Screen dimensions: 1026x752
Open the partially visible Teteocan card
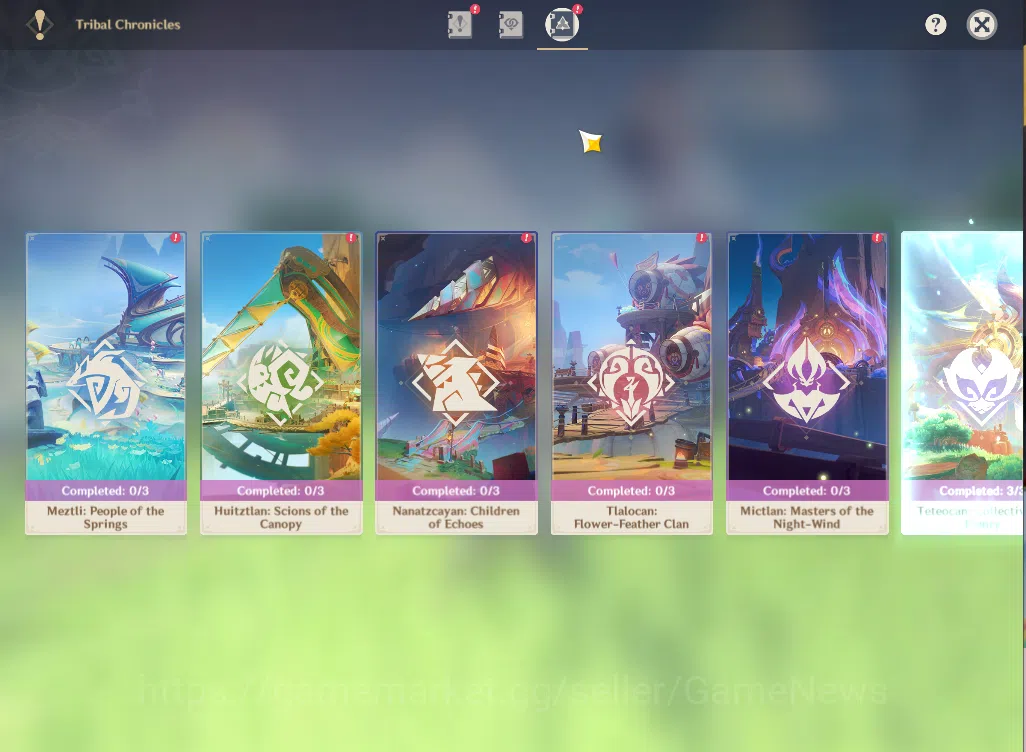(x=962, y=383)
